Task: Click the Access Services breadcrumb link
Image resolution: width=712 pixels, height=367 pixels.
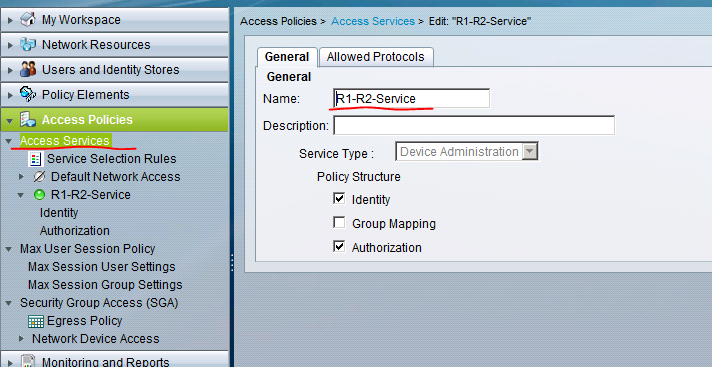Action: click(x=373, y=21)
